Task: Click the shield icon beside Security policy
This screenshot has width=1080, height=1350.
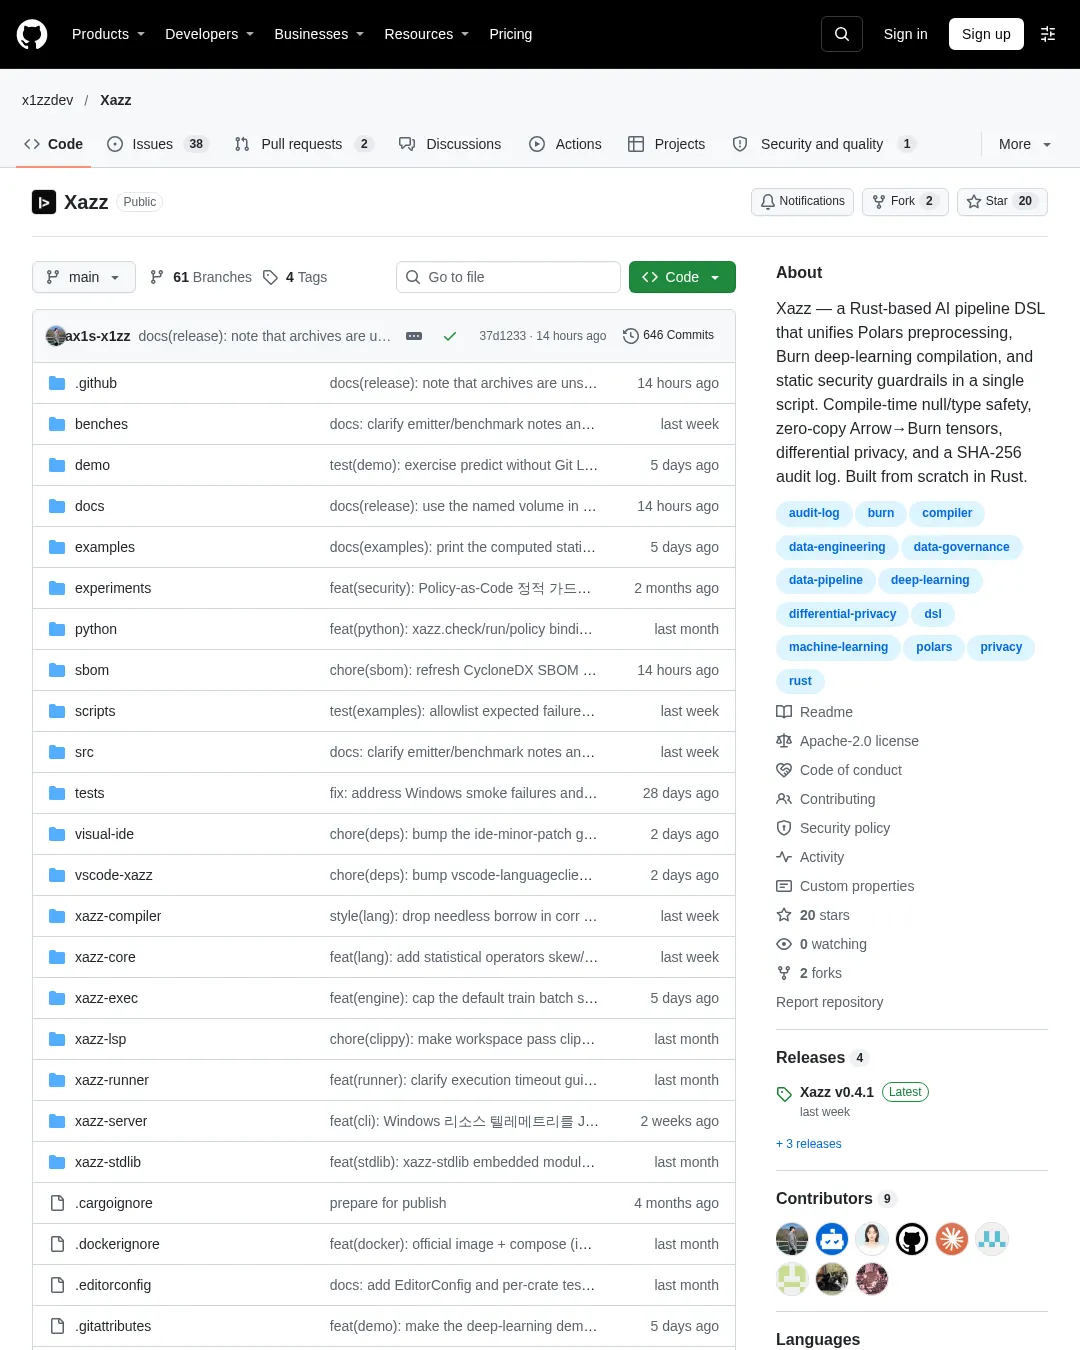Action: pos(784,828)
